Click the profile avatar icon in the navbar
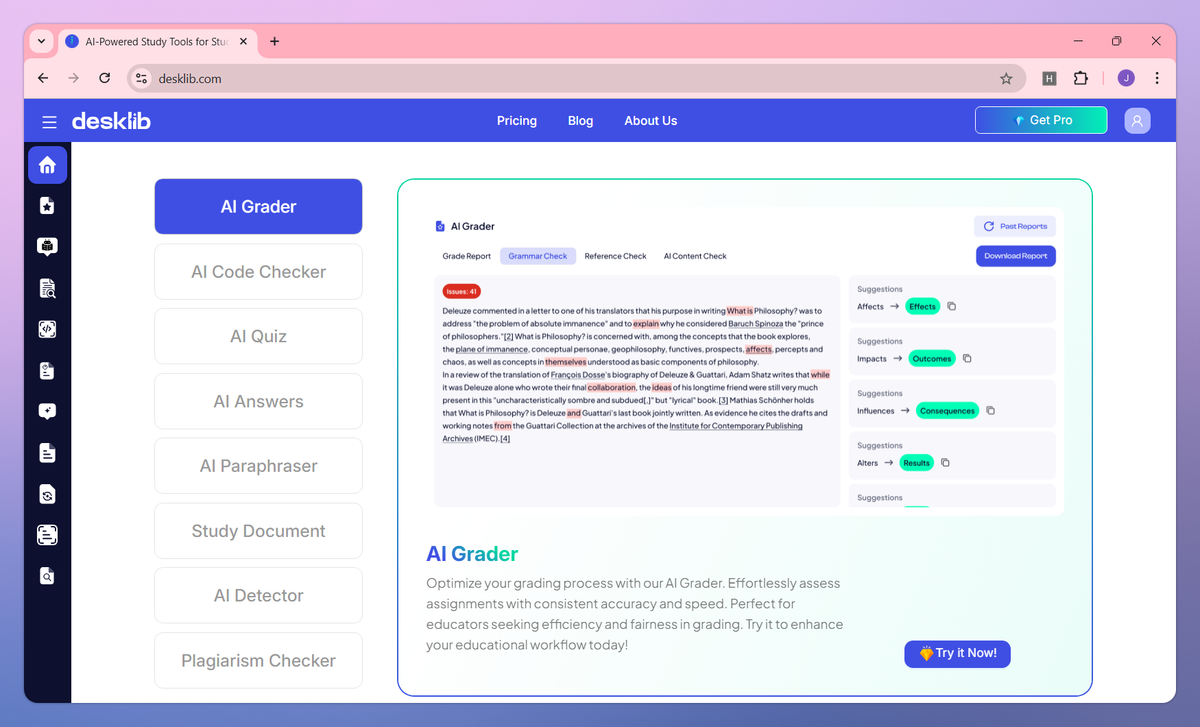The image size is (1200, 727). tap(1137, 120)
